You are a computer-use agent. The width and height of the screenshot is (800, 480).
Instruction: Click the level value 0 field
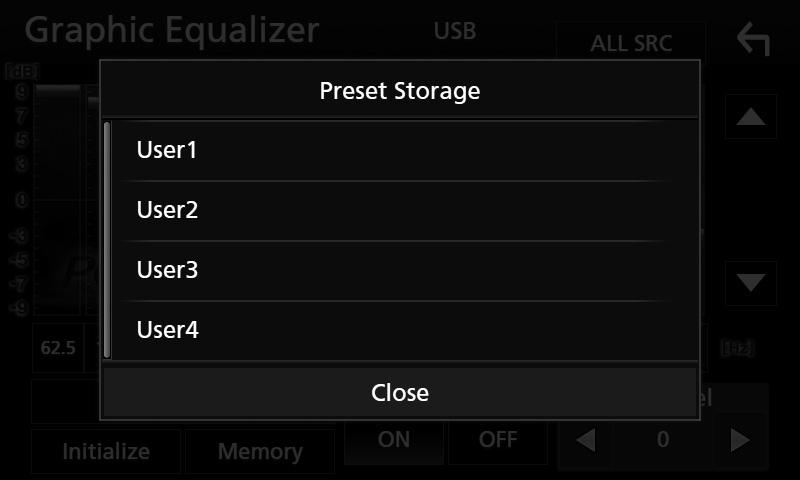point(663,440)
